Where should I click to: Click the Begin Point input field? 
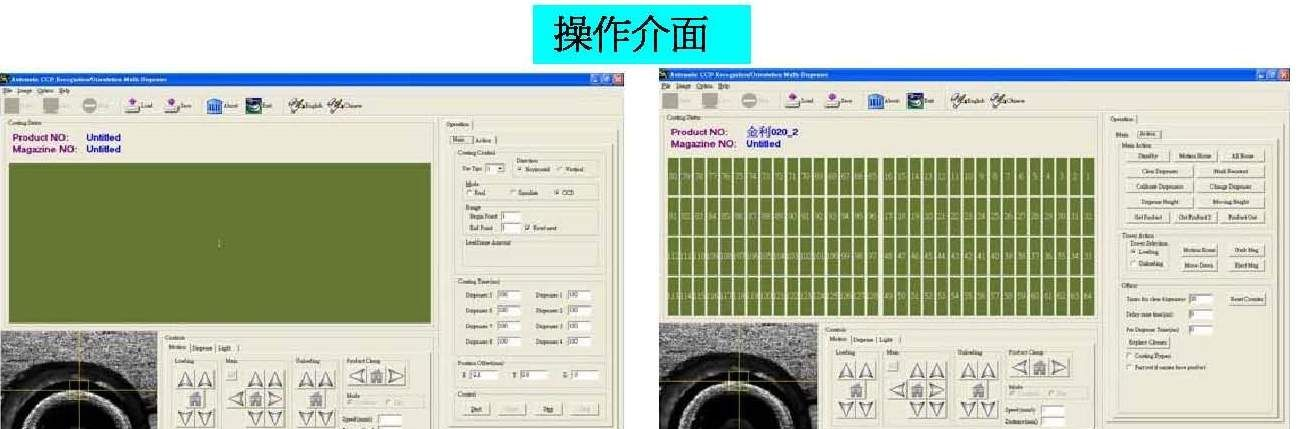509,215
